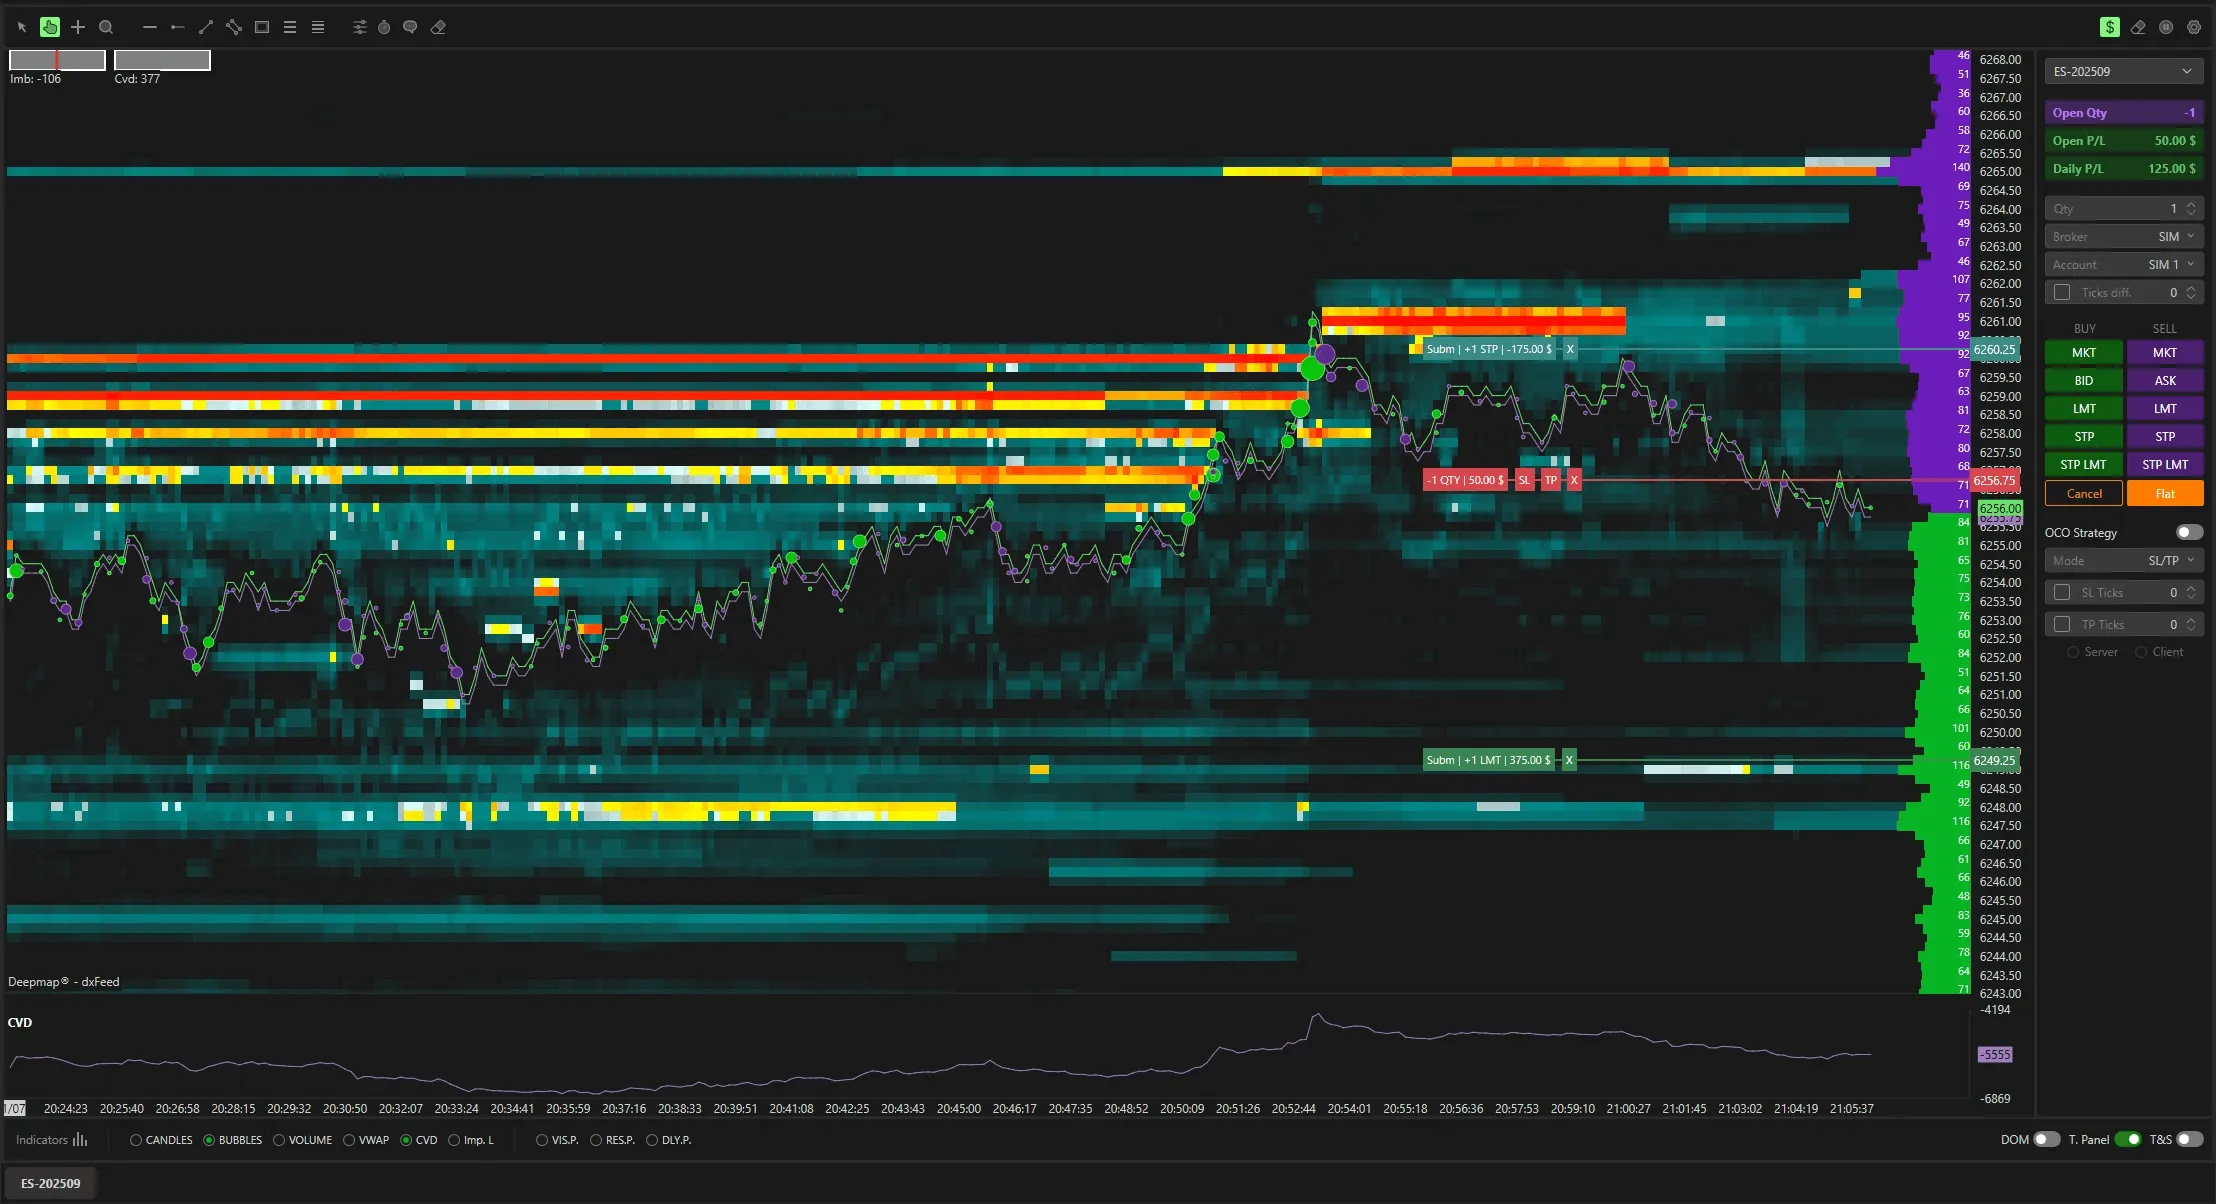Open the Indicators panel at the bottom

tap(50, 1139)
